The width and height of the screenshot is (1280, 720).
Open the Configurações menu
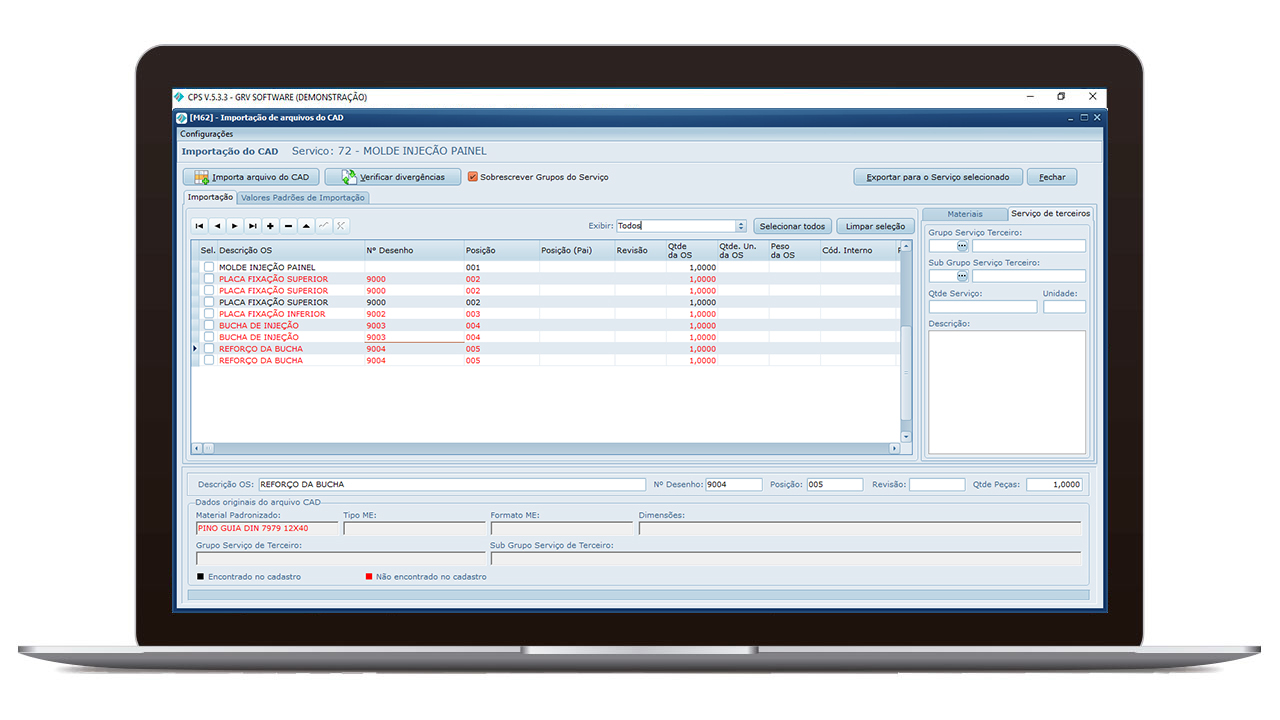point(206,134)
